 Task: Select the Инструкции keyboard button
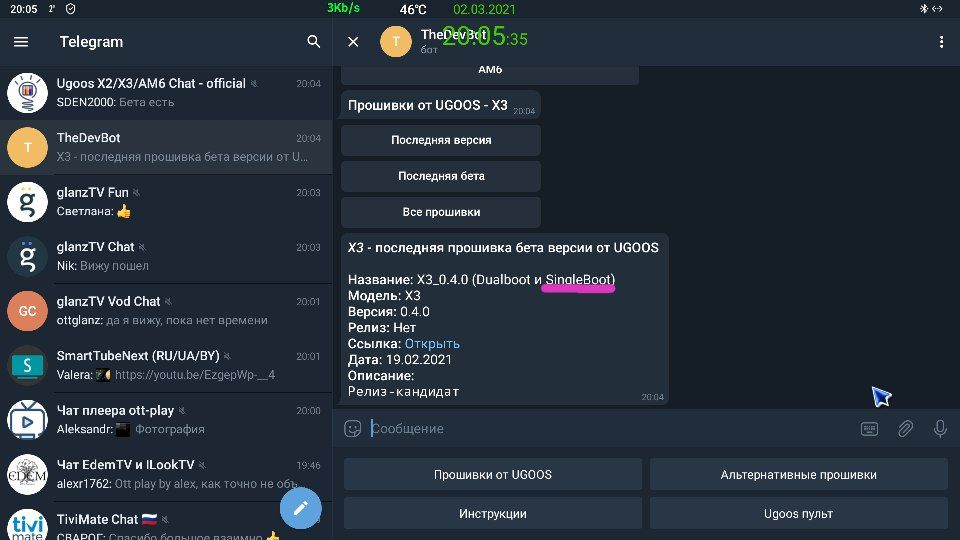tap(493, 514)
